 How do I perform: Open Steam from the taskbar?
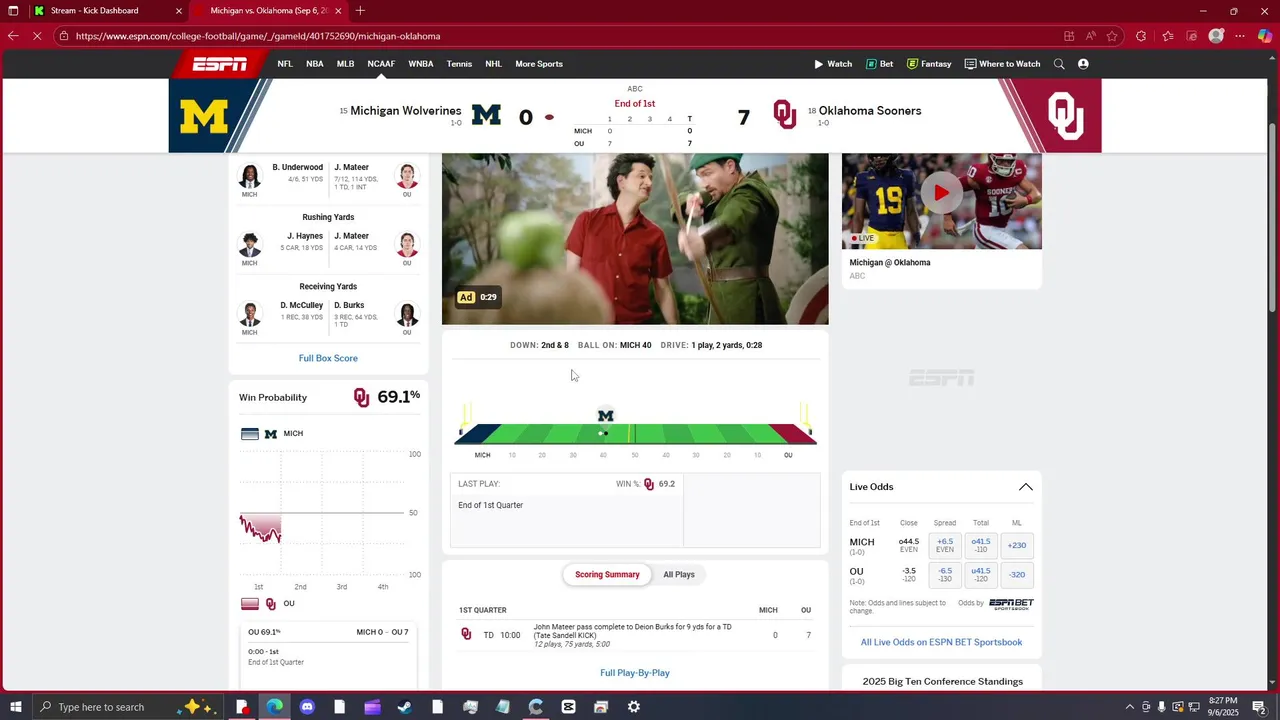pos(404,707)
